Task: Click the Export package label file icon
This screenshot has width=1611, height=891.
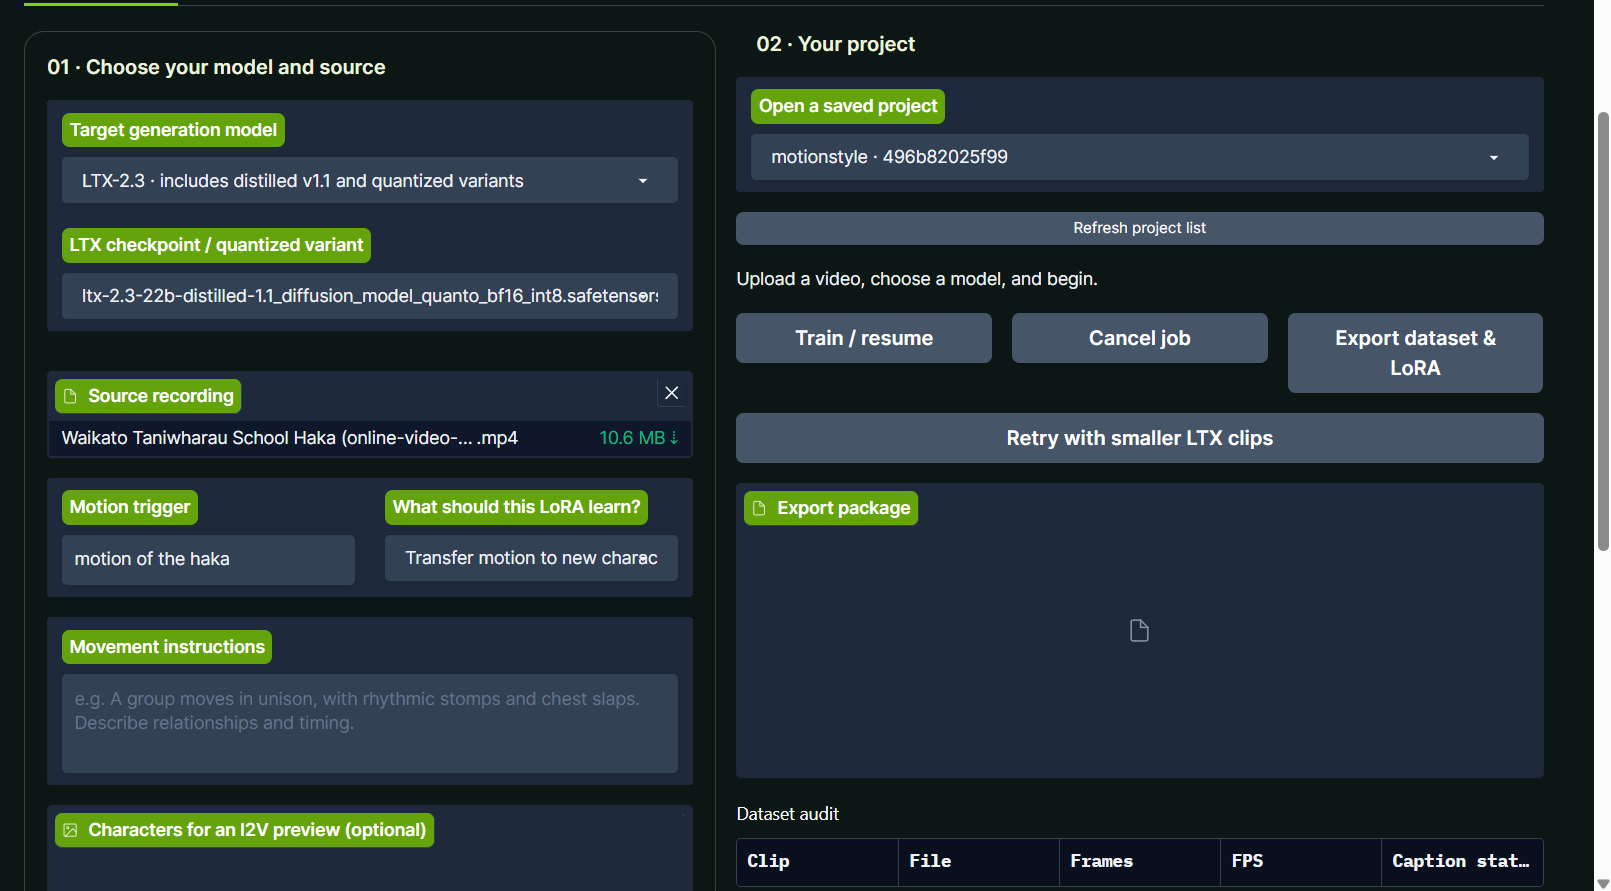Action: point(759,508)
